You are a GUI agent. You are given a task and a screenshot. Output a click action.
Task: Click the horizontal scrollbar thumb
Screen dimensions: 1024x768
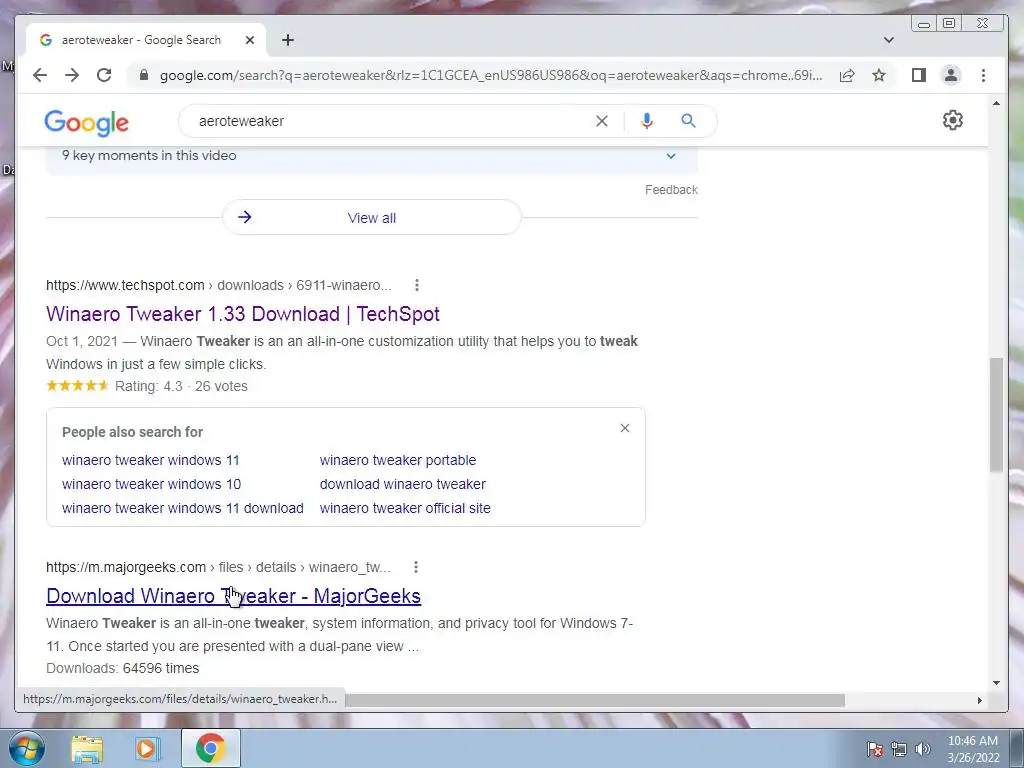[595, 700]
